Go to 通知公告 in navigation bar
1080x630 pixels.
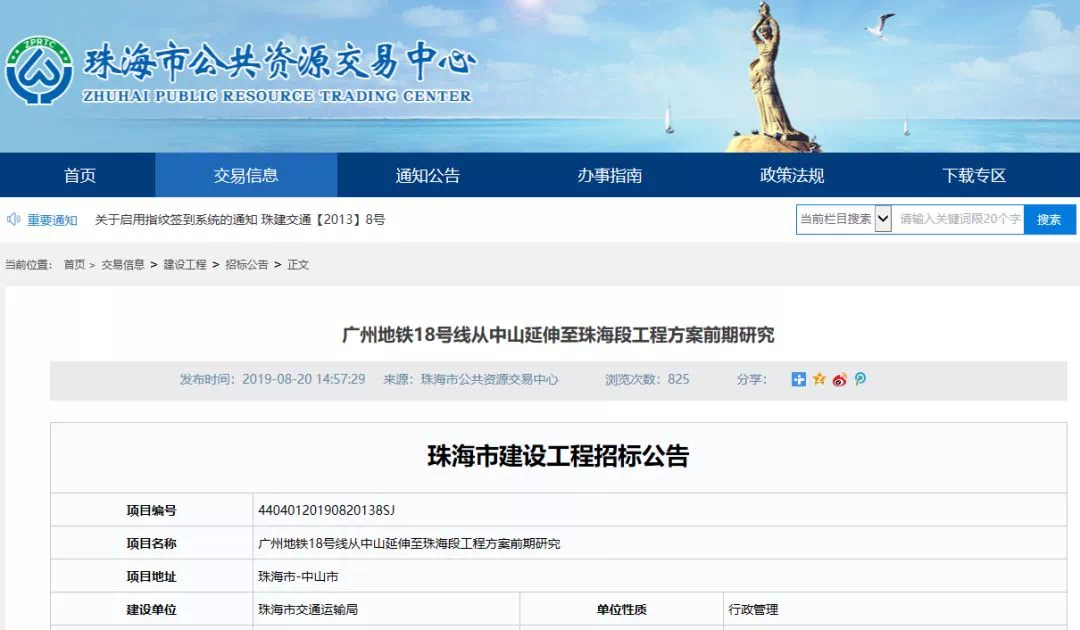coord(428,175)
